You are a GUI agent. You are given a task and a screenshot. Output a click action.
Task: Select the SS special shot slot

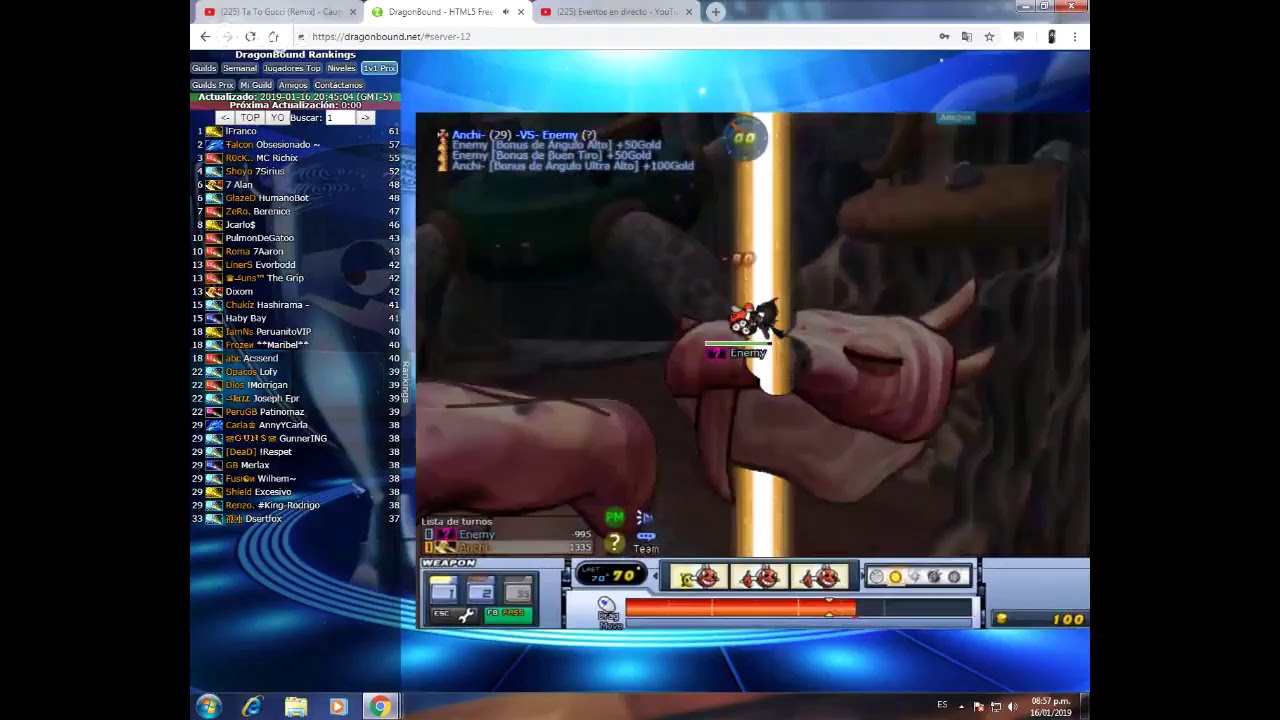click(518, 590)
